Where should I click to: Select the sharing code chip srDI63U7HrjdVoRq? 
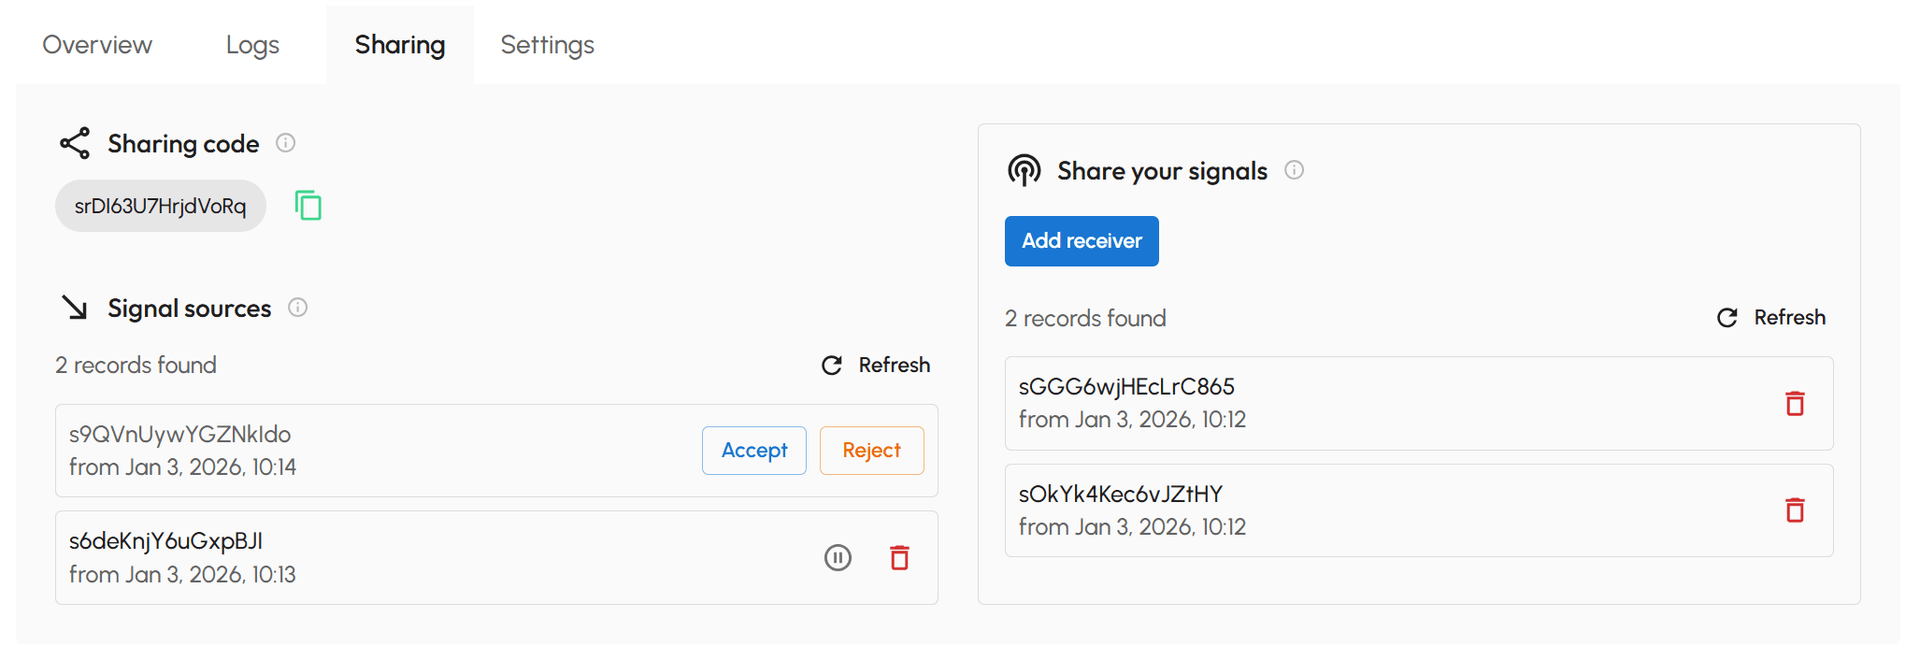pyautogui.click(x=160, y=205)
